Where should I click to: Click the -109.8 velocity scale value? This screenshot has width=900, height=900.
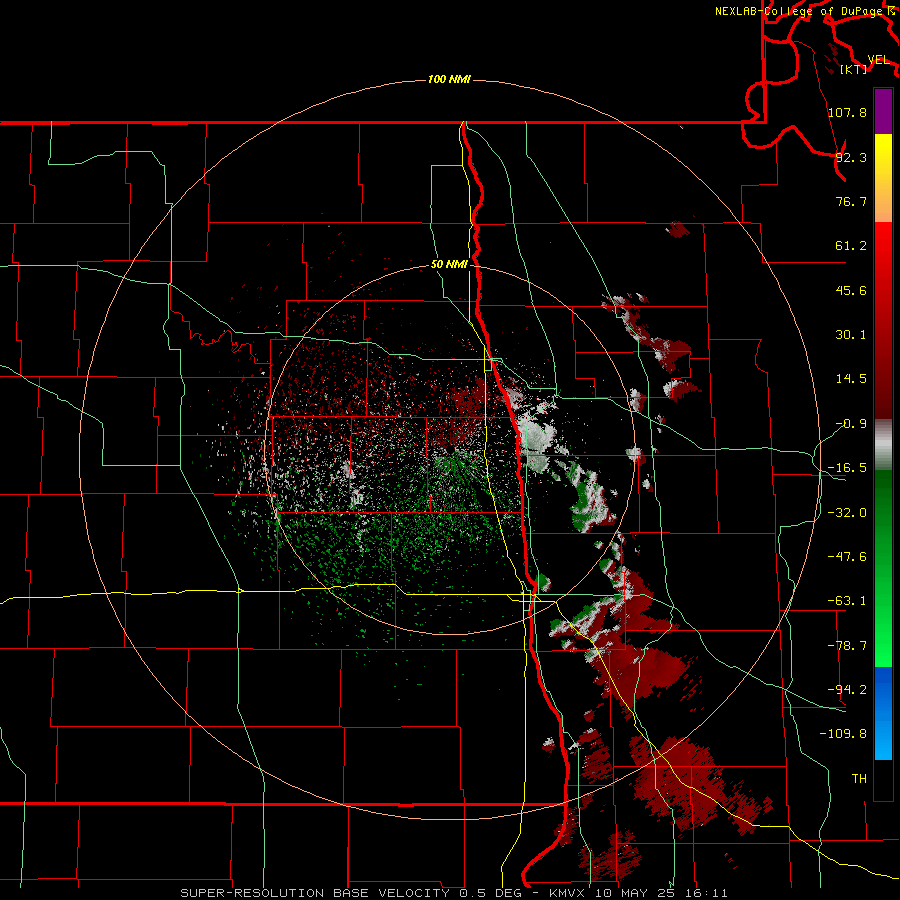point(843,734)
